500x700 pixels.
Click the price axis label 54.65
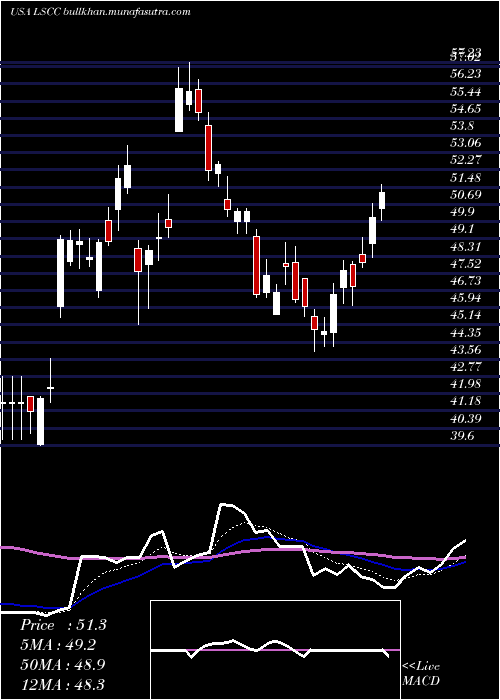pos(466,109)
